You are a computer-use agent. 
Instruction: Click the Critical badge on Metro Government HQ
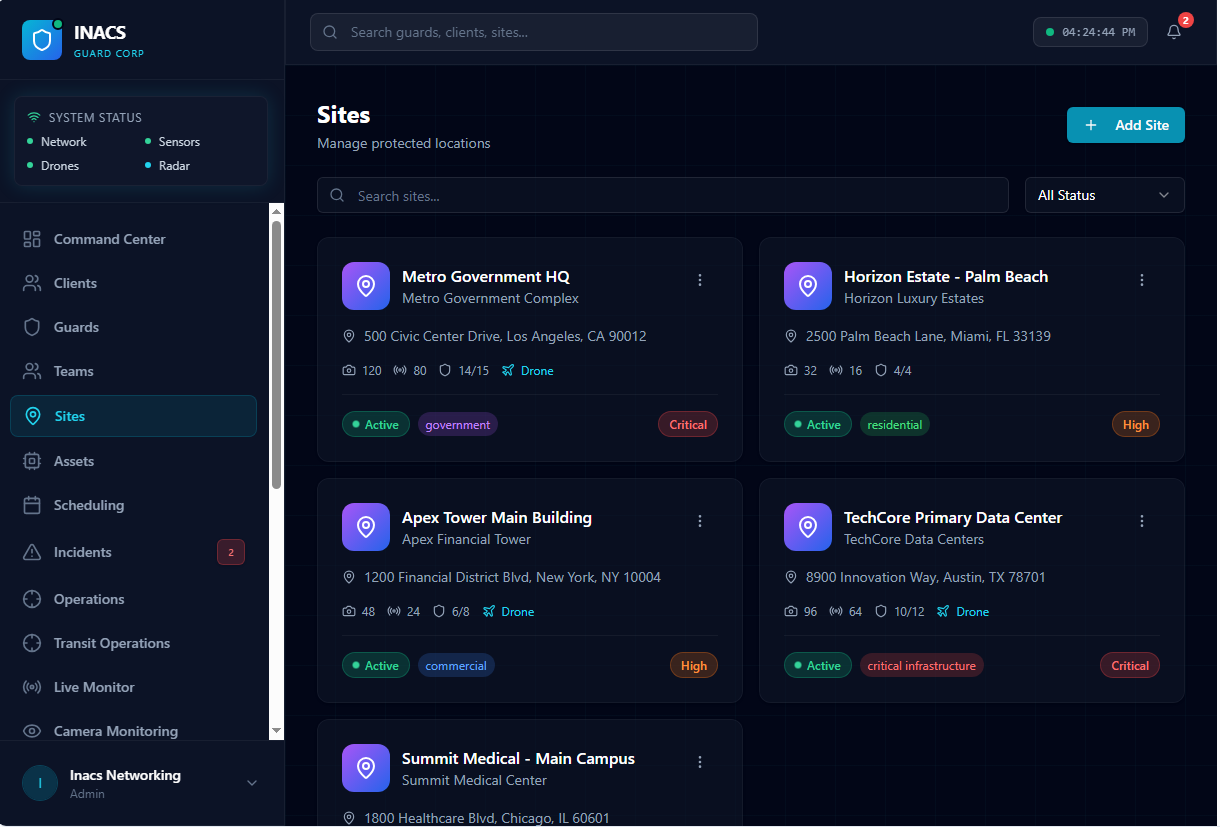pyautogui.click(x=688, y=425)
